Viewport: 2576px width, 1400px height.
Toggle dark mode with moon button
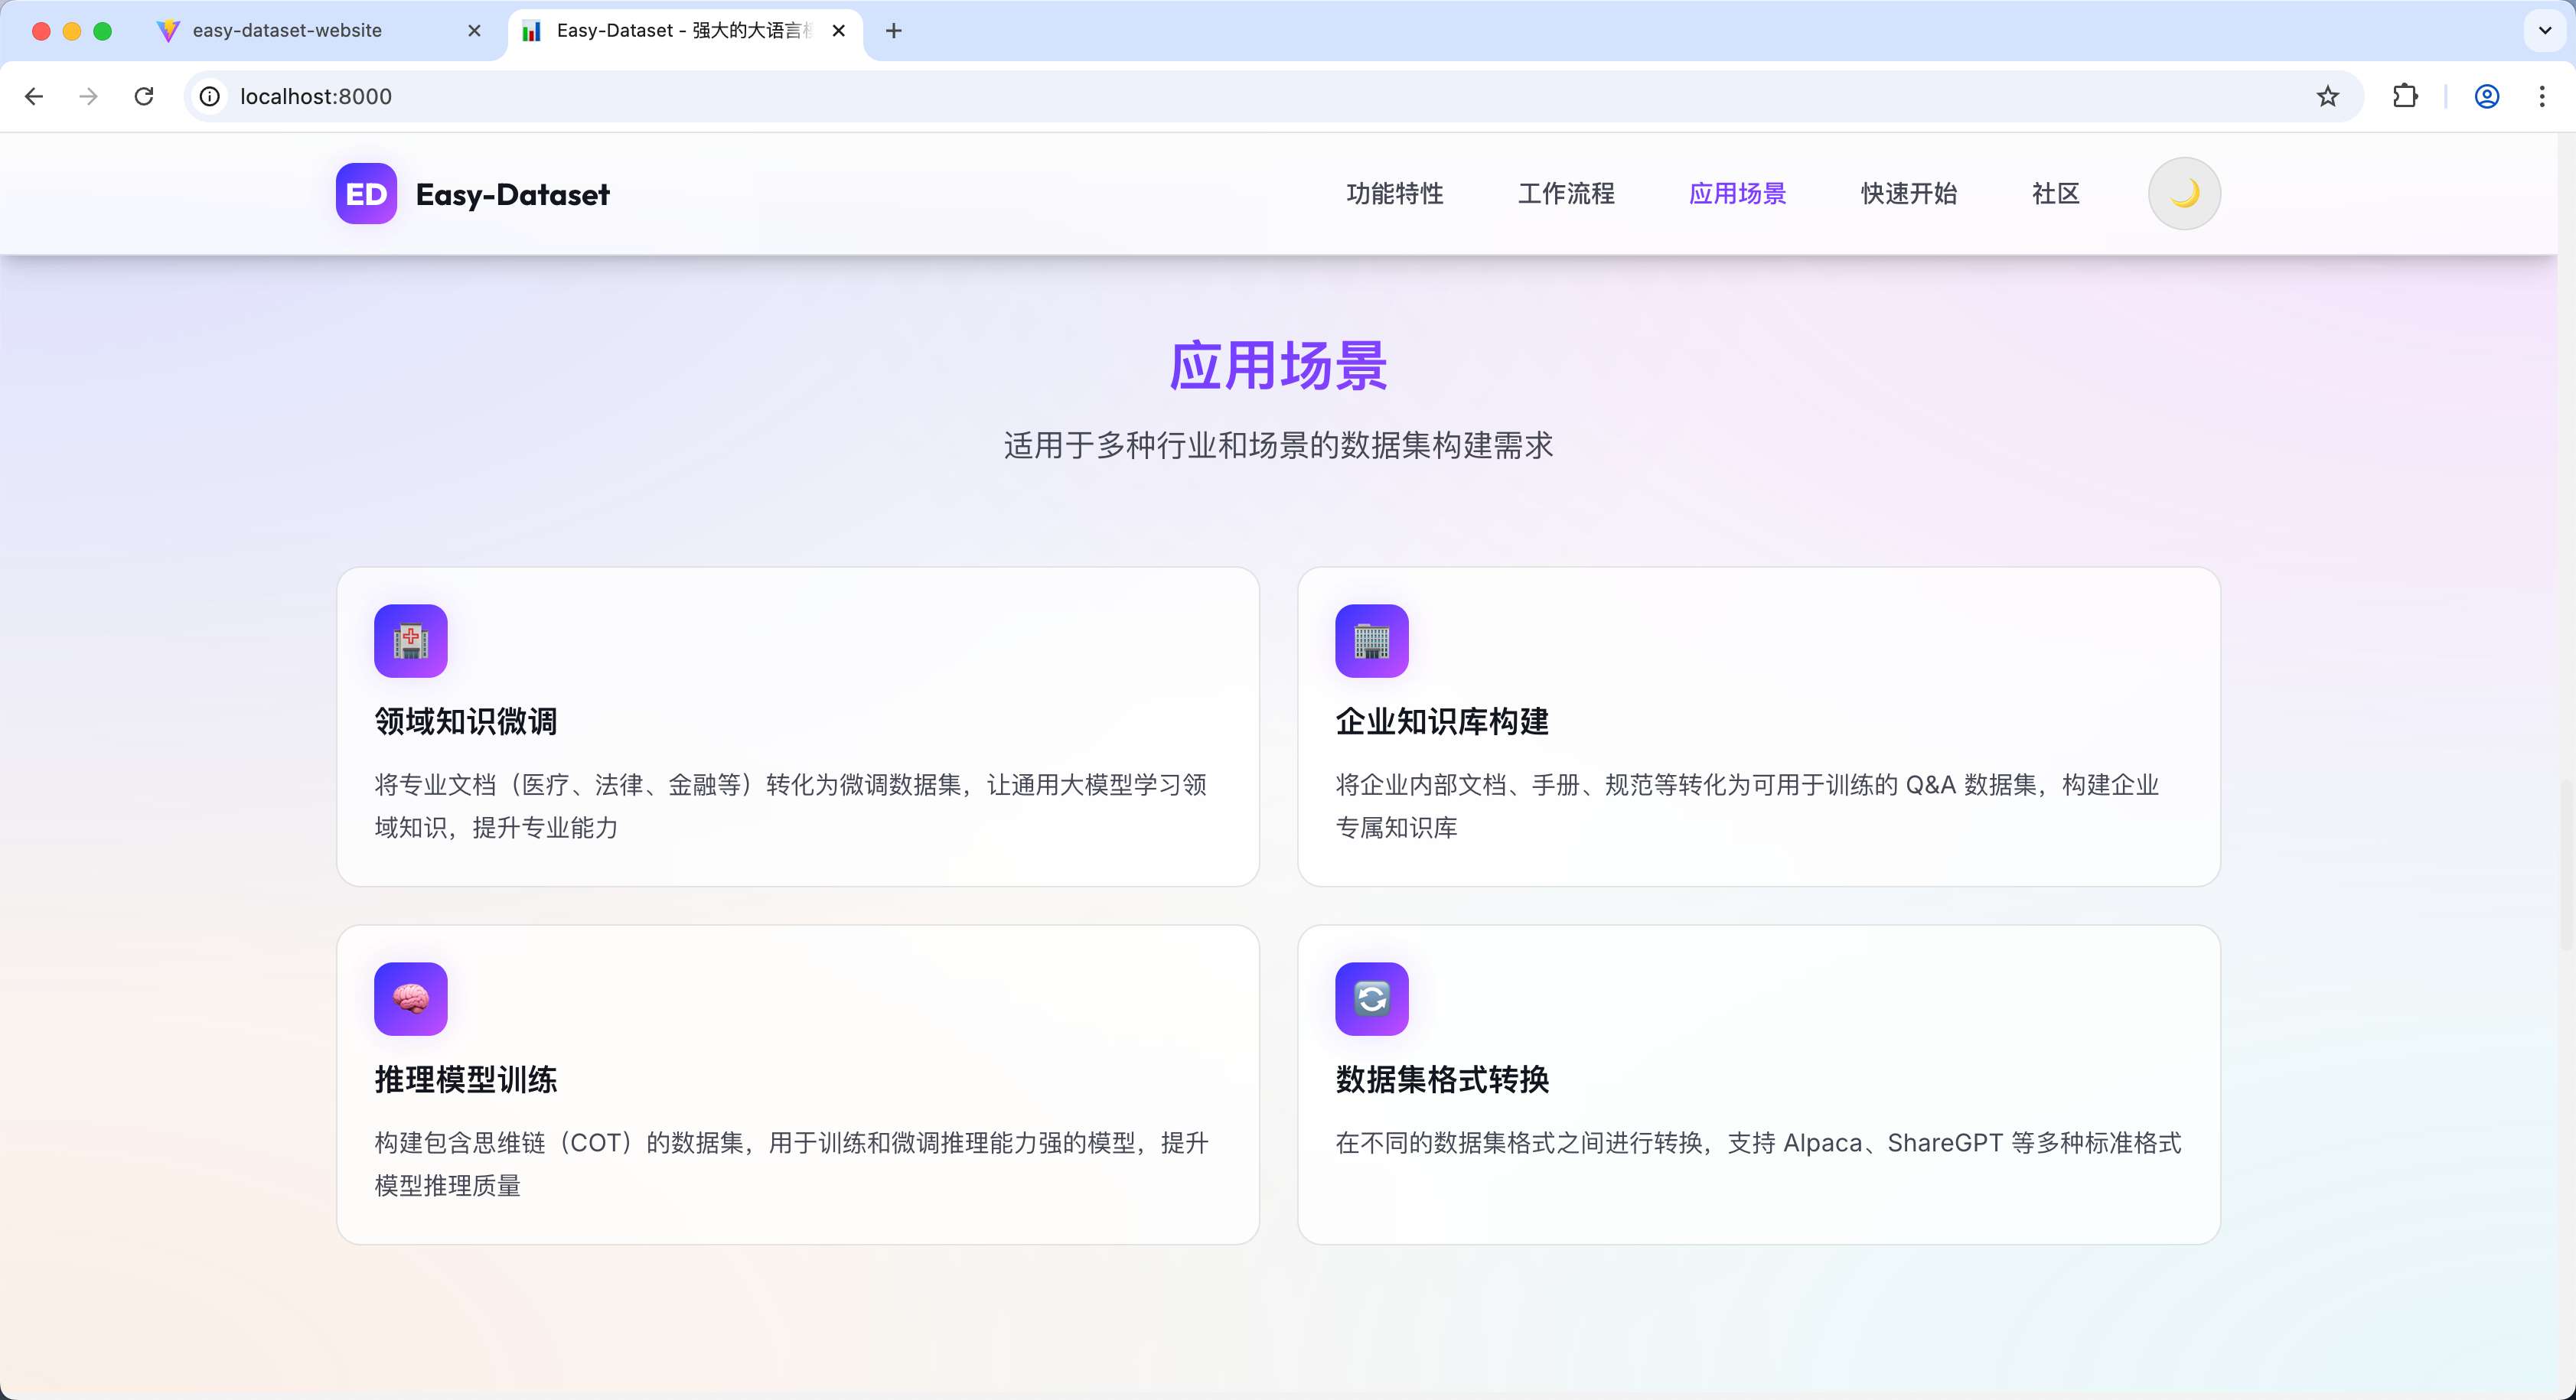coord(2184,194)
